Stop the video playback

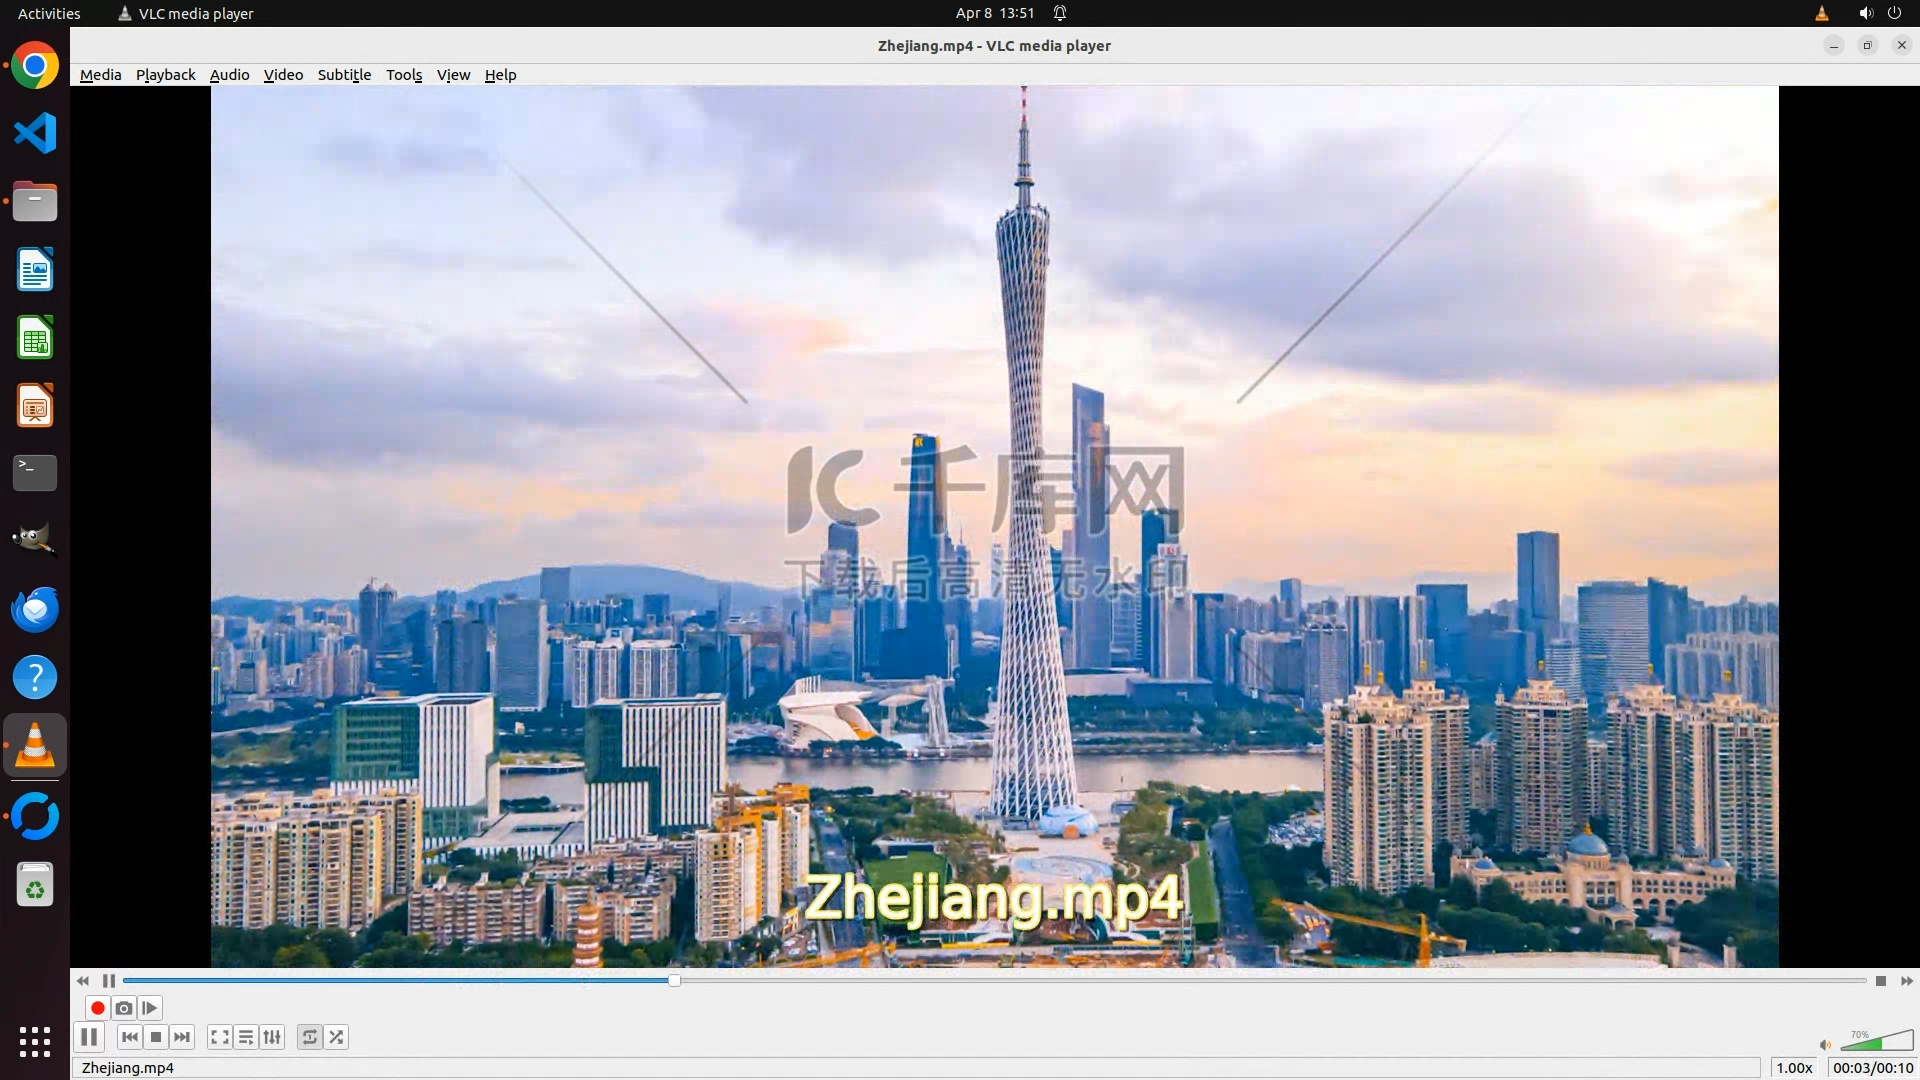tap(156, 1037)
